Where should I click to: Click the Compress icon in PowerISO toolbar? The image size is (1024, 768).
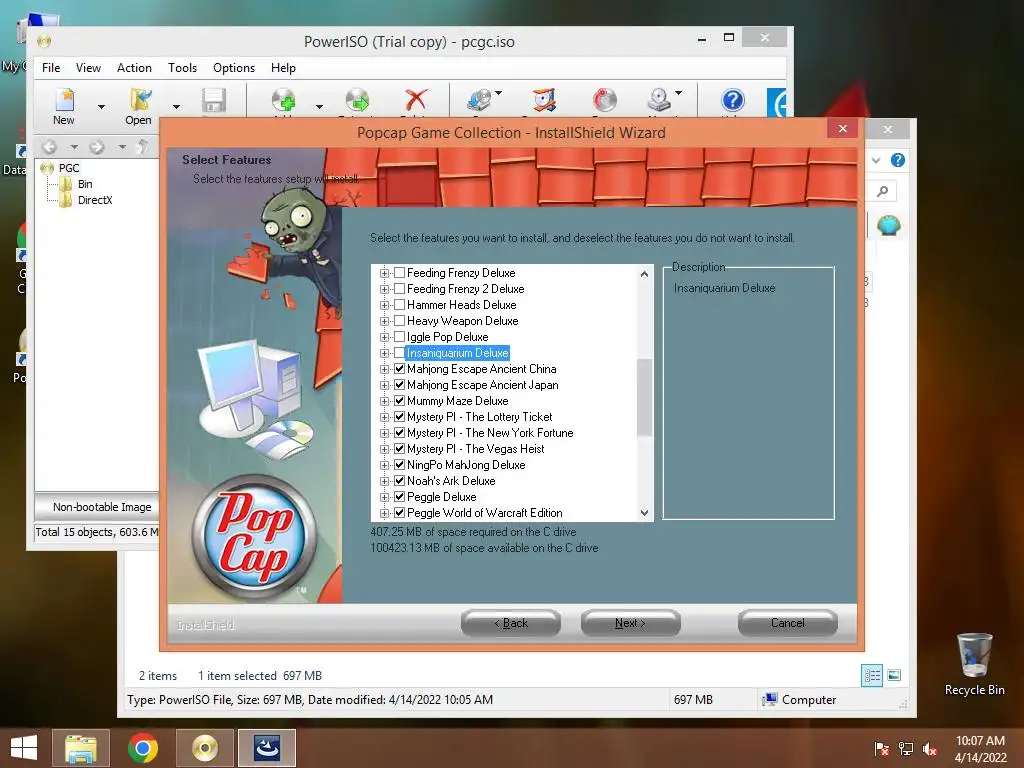tap(543, 100)
